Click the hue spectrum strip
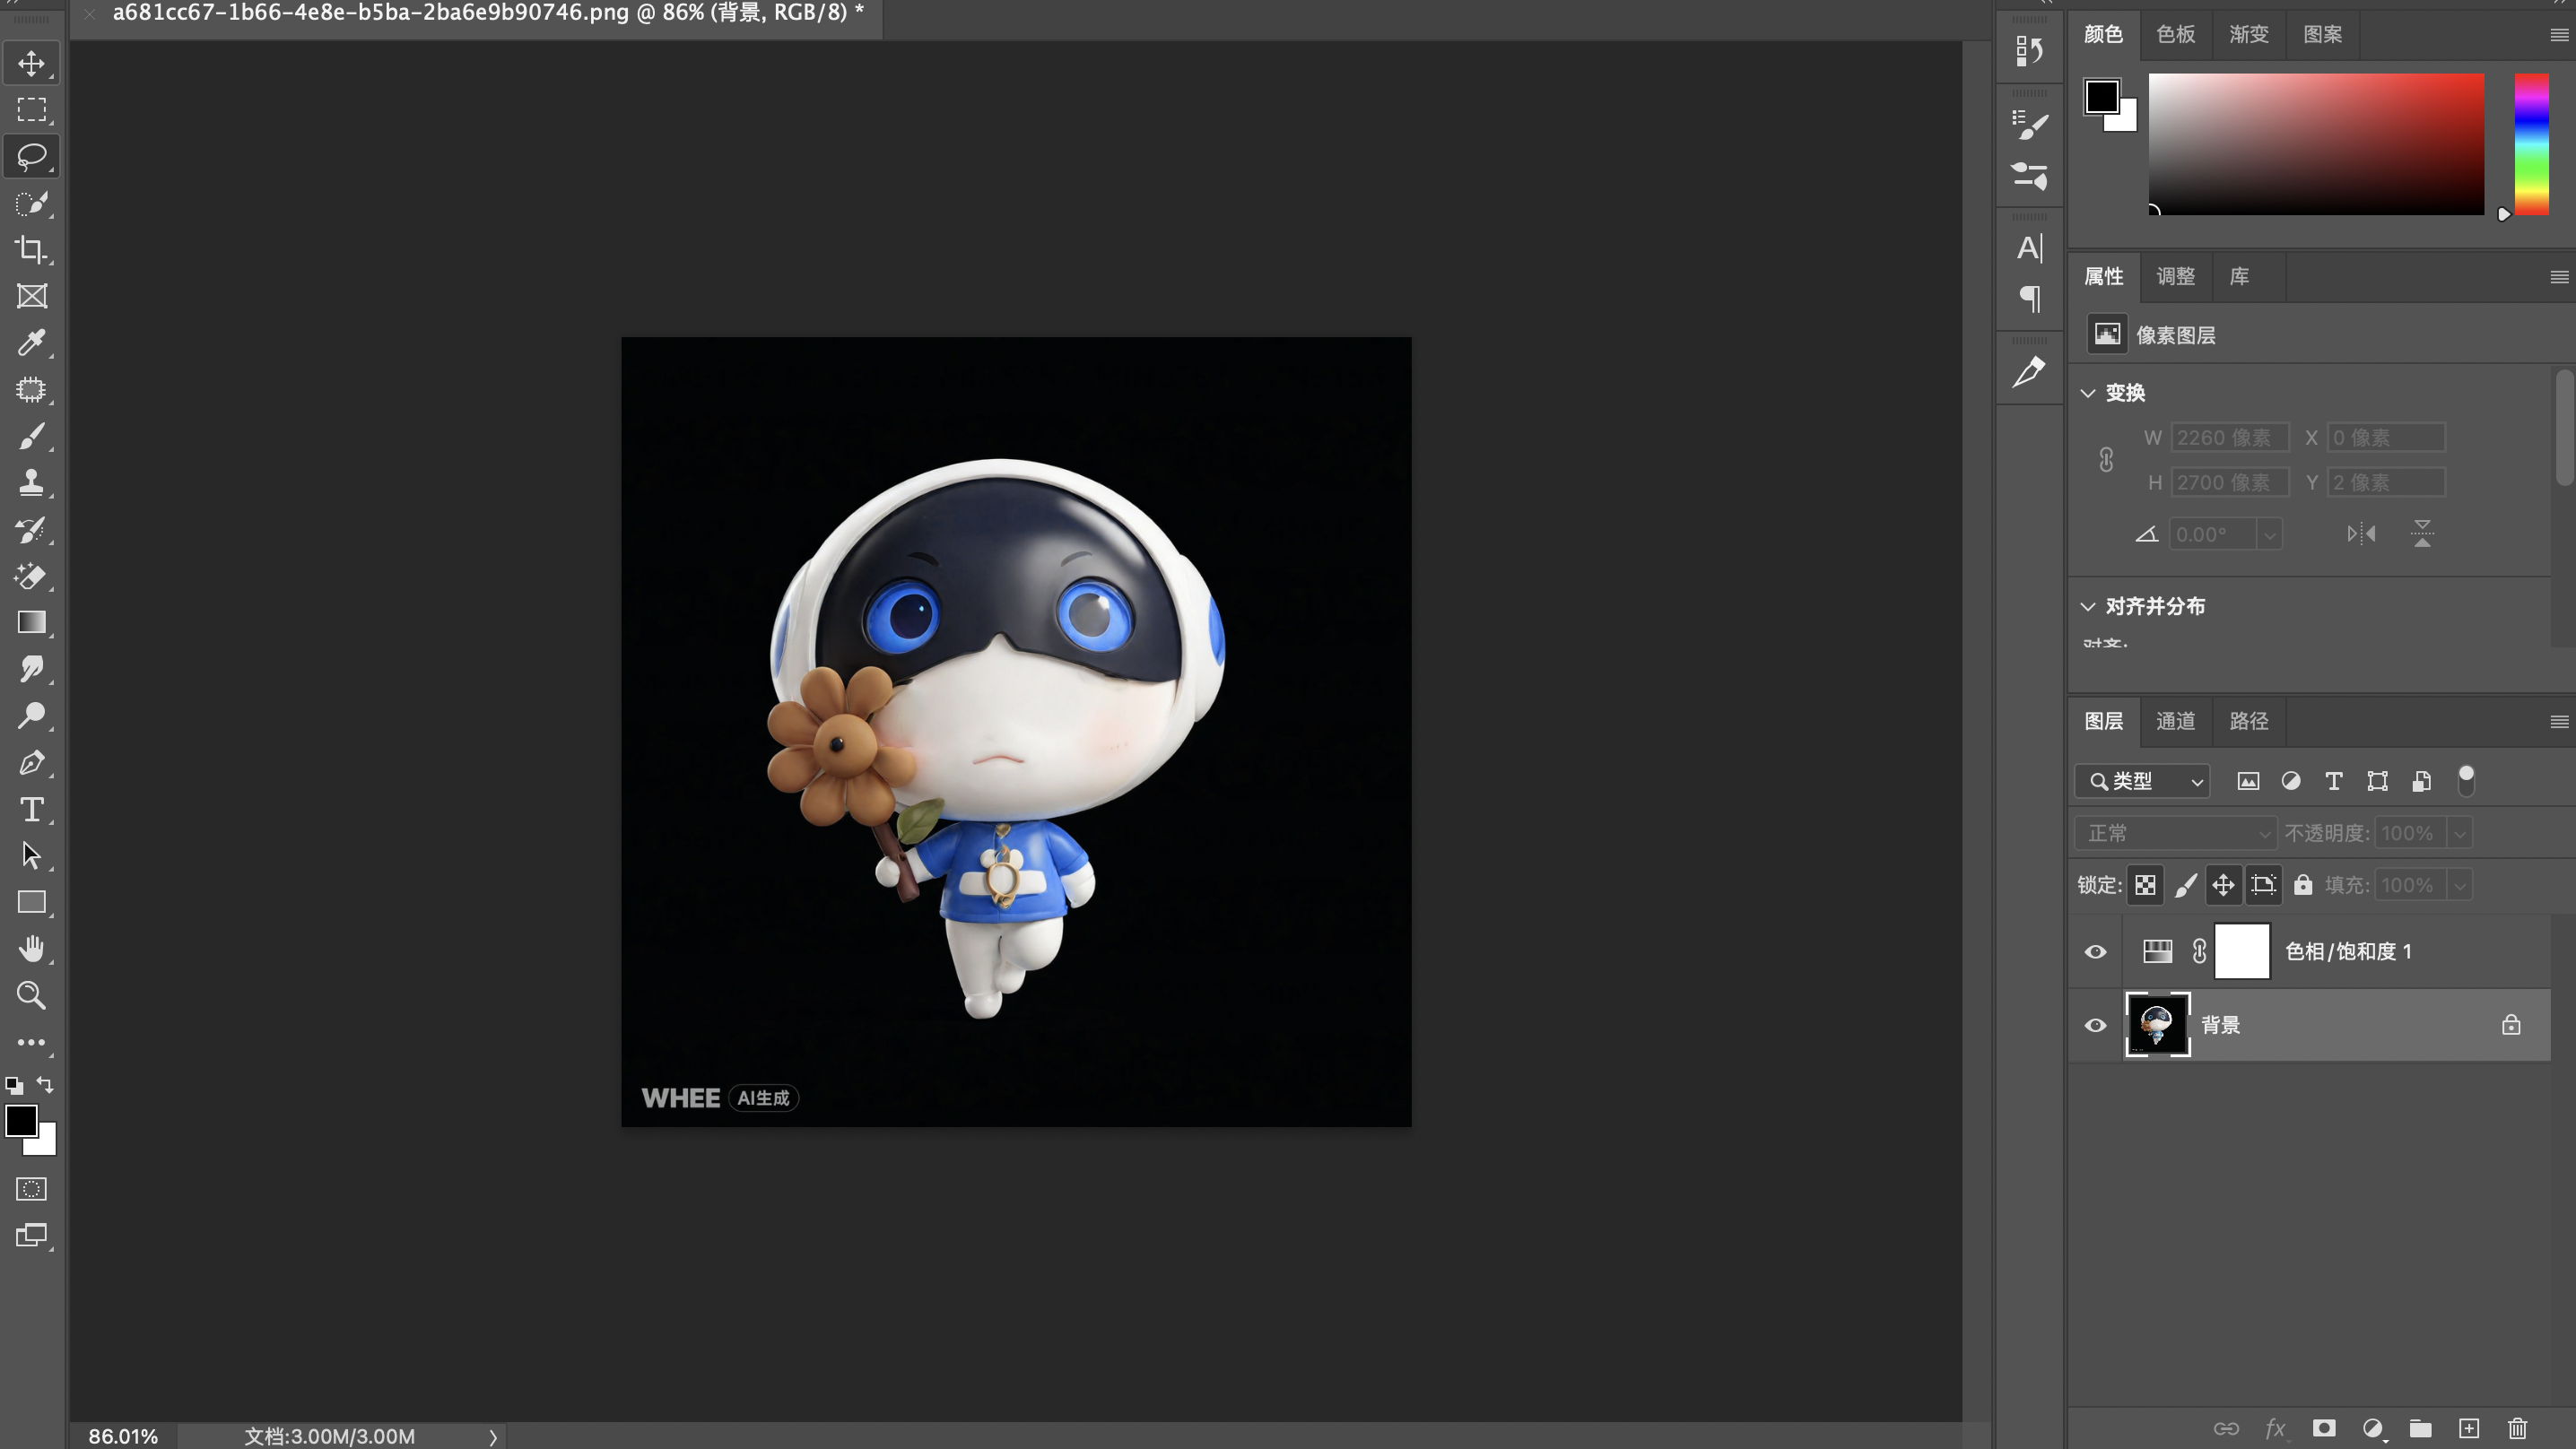Image resolution: width=2576 pixels, height=1449 pixels. click(x=2531, y=144)
